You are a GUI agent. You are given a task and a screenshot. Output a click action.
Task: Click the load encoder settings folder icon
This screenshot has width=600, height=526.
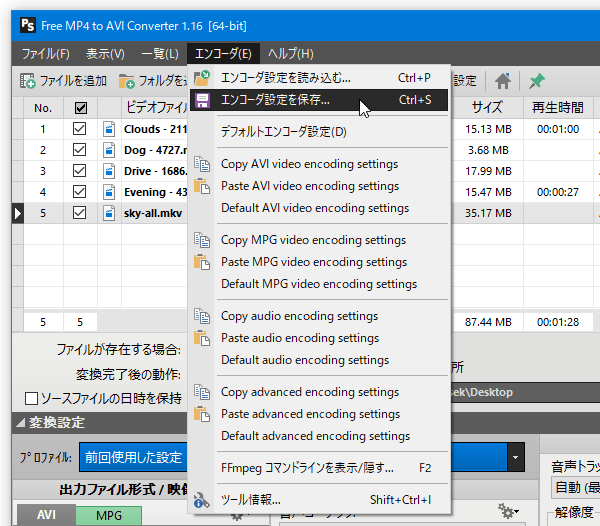point(202,78)
